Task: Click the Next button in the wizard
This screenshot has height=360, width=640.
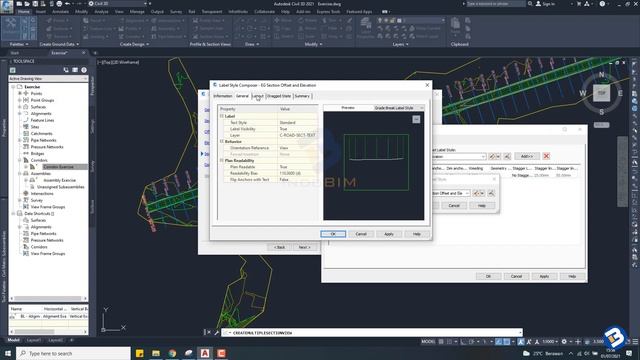Action: click(304, 247)
